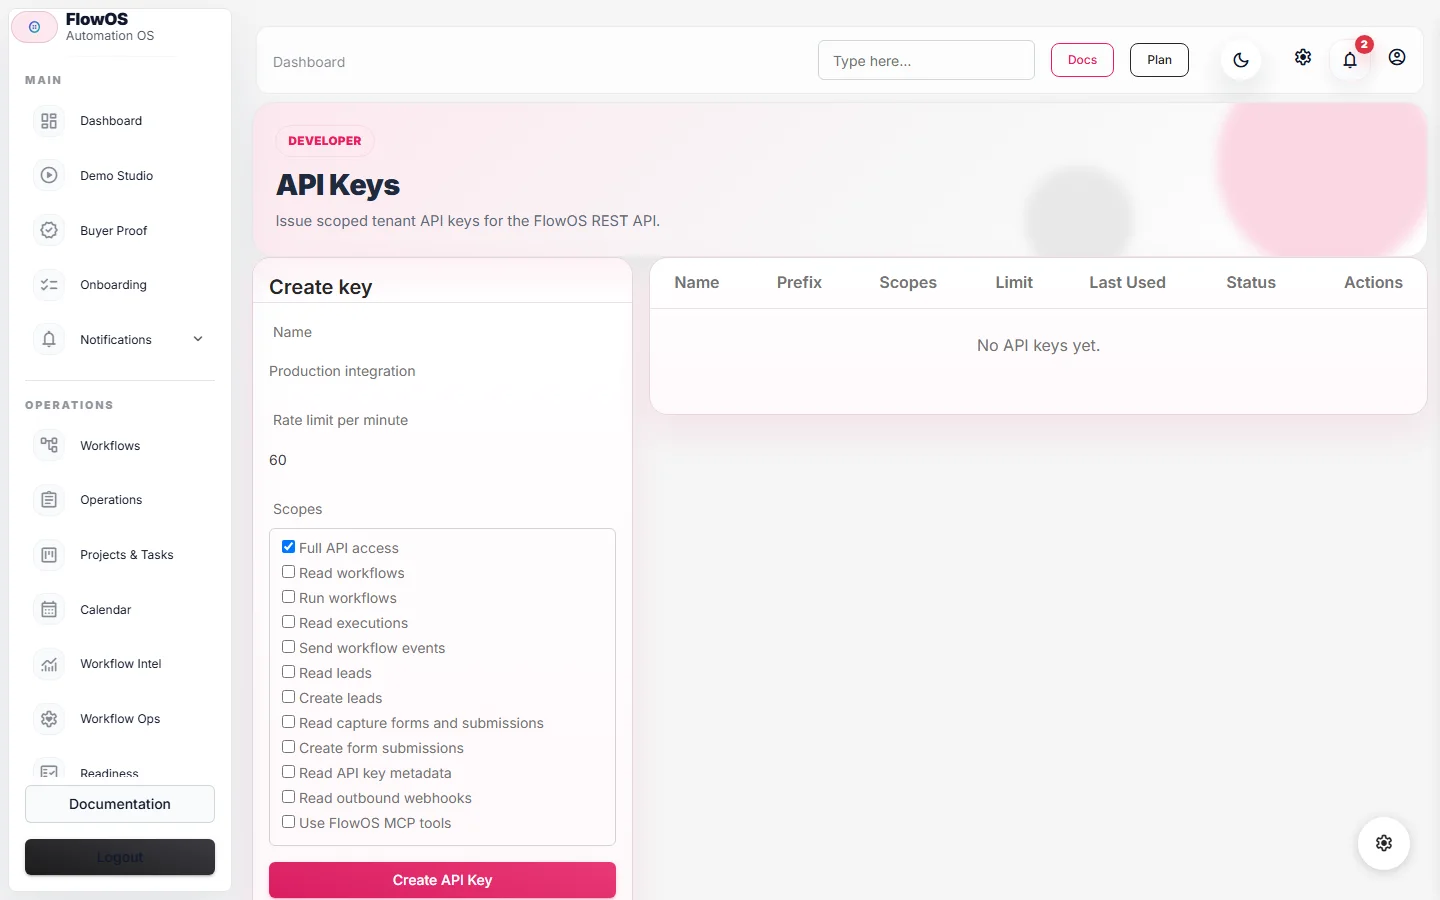Click the Rate limit per minute field
This screenshot has width=1440, height=900.
442,460
